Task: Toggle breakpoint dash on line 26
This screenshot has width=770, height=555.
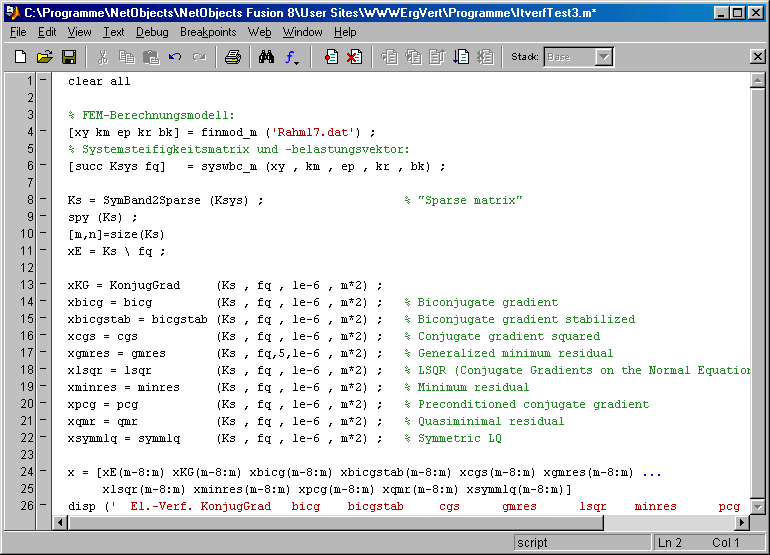Action: point(43,504)
